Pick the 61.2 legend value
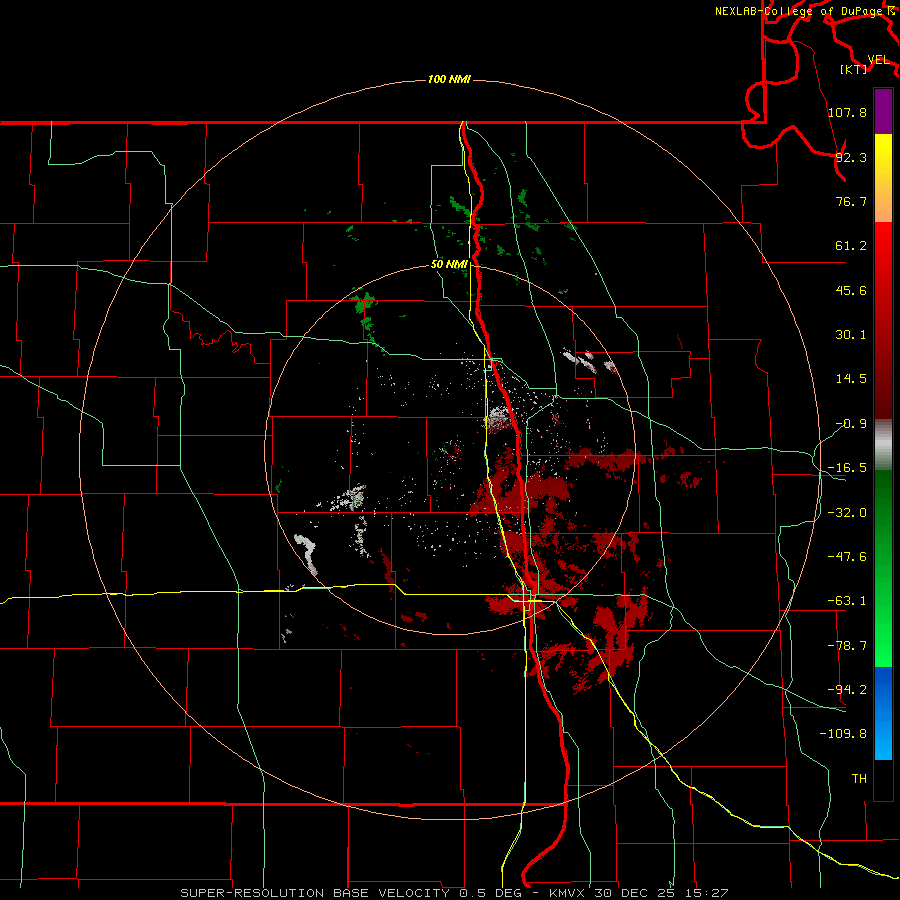Viewport: 900px width, 900px height. tap(851, 246)
